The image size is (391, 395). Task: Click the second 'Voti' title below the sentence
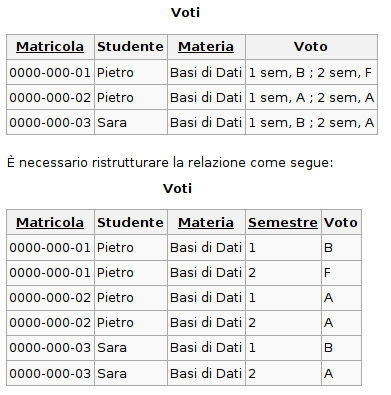(x=177, y=188)
